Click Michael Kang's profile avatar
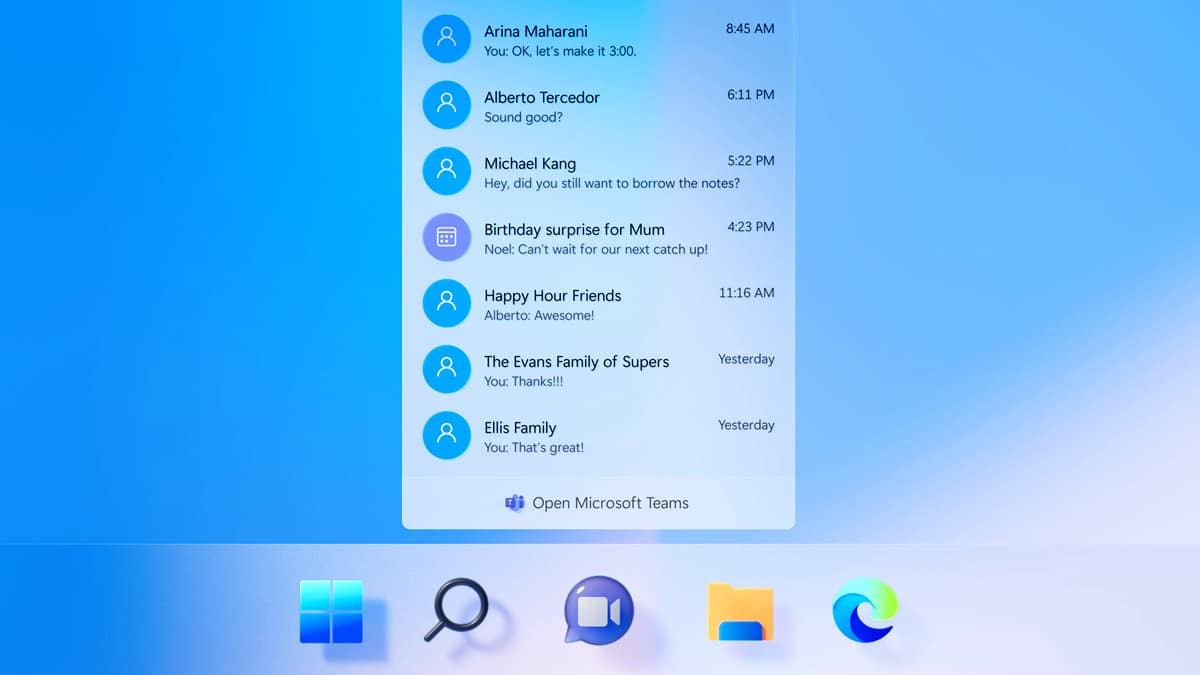Viewport: 1200px width, 675px height. (x=447, y=171)
